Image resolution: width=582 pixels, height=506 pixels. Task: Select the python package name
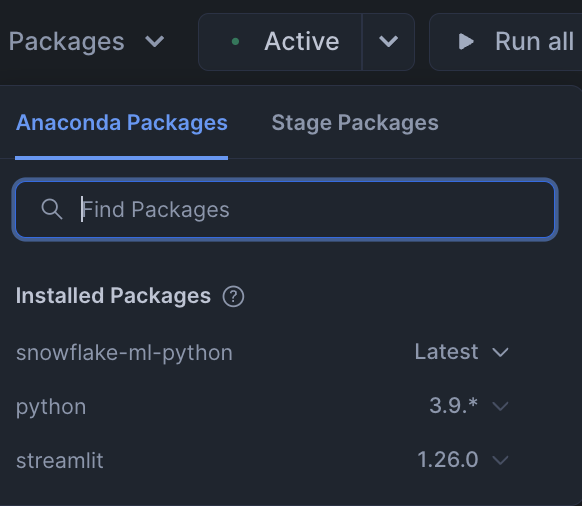[x=51, y=407]
